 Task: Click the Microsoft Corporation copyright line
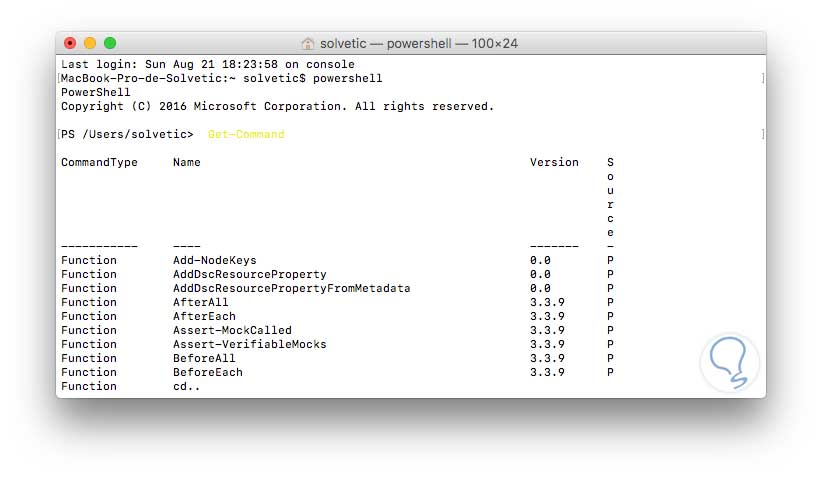pyautogui.click(x=277, y=106)
